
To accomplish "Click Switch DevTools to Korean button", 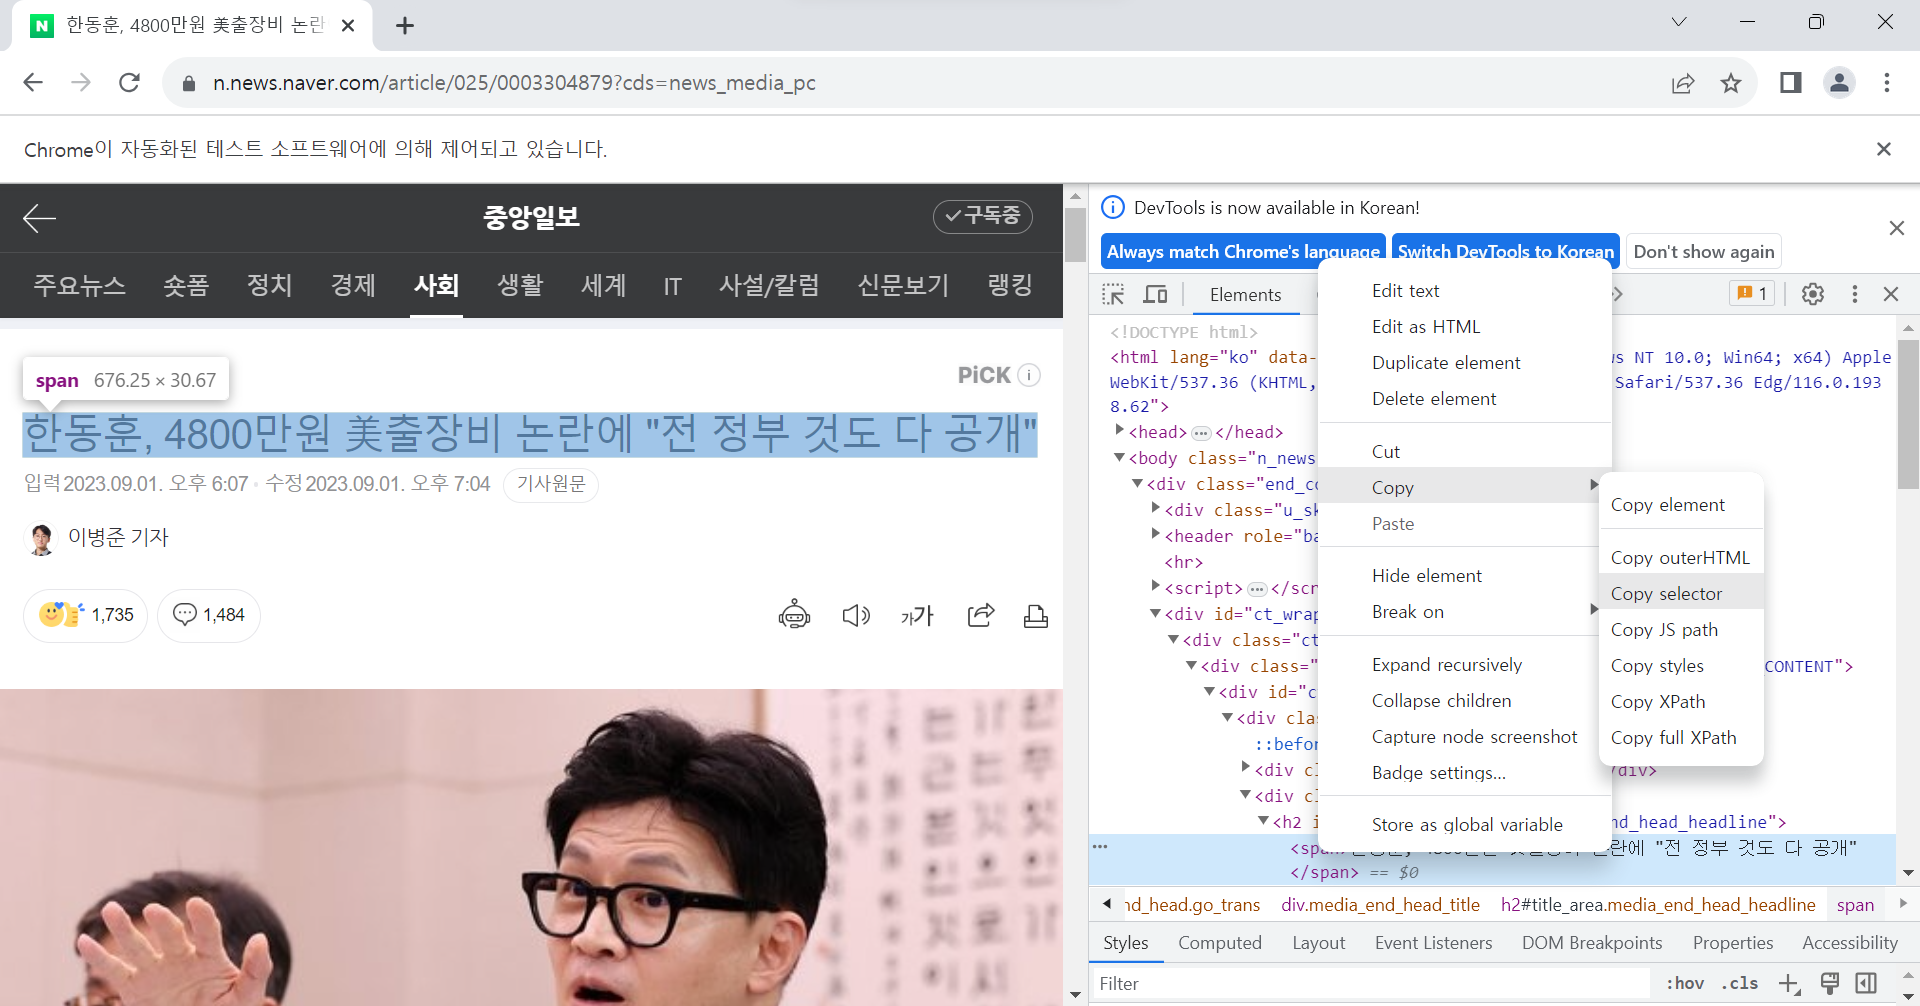I will point(1505,251).
